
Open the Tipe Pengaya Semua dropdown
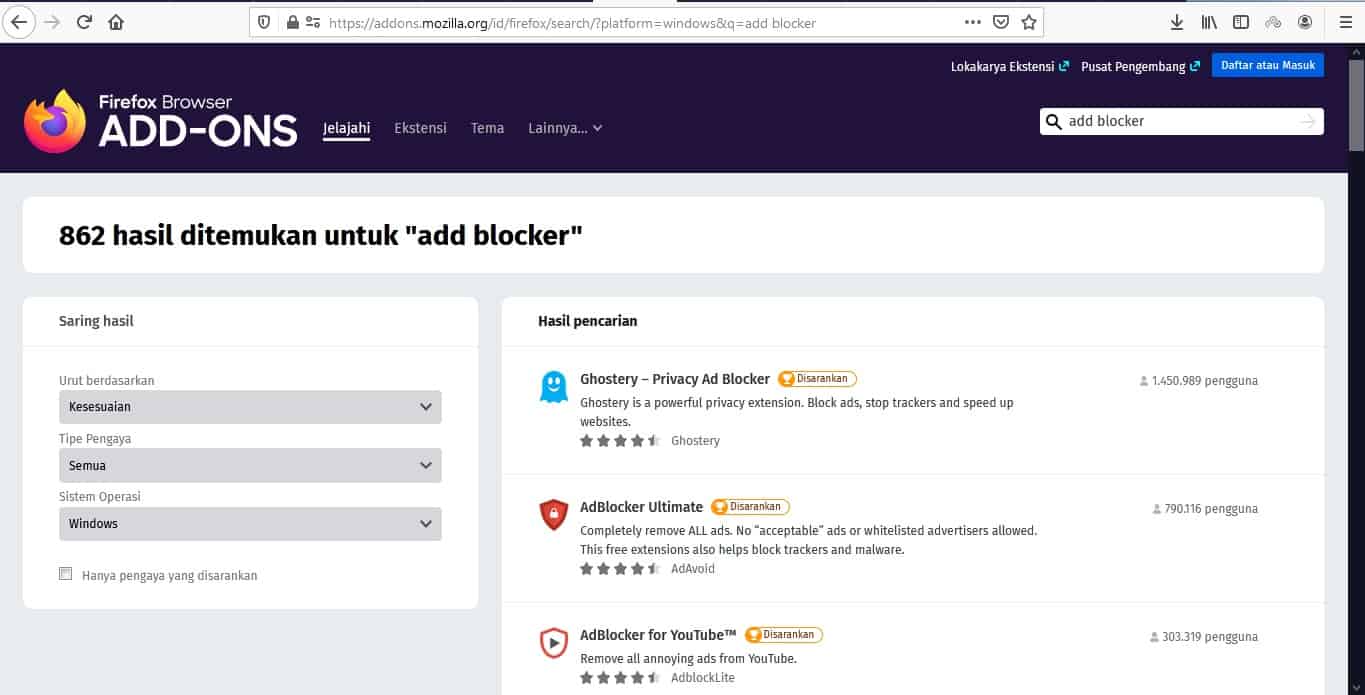(x=250, y=465)
